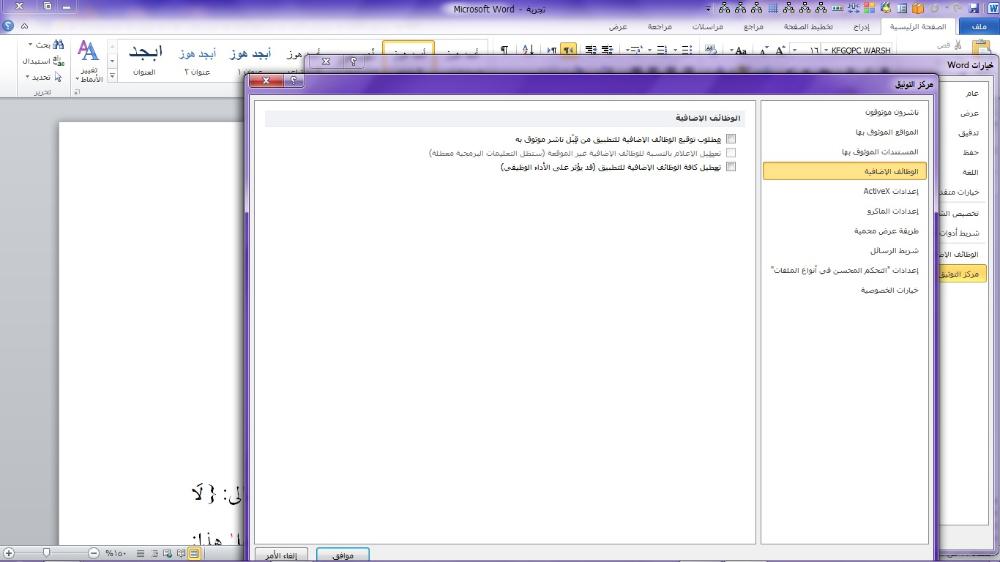Click the Decrease Indent icon
This screenshot has height=562, width=1000.
(x=607, y=50)
